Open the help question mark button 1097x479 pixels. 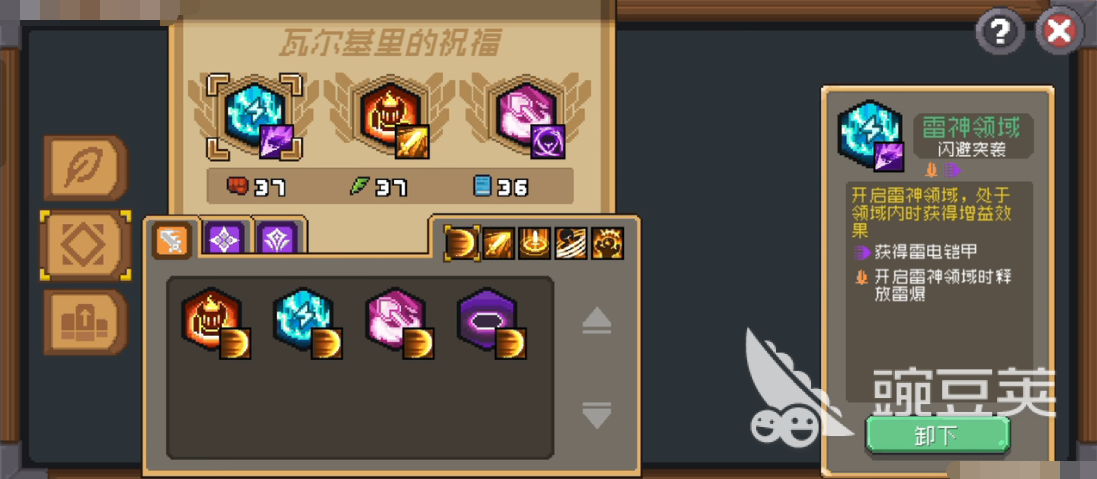[x=1000, y=31]
